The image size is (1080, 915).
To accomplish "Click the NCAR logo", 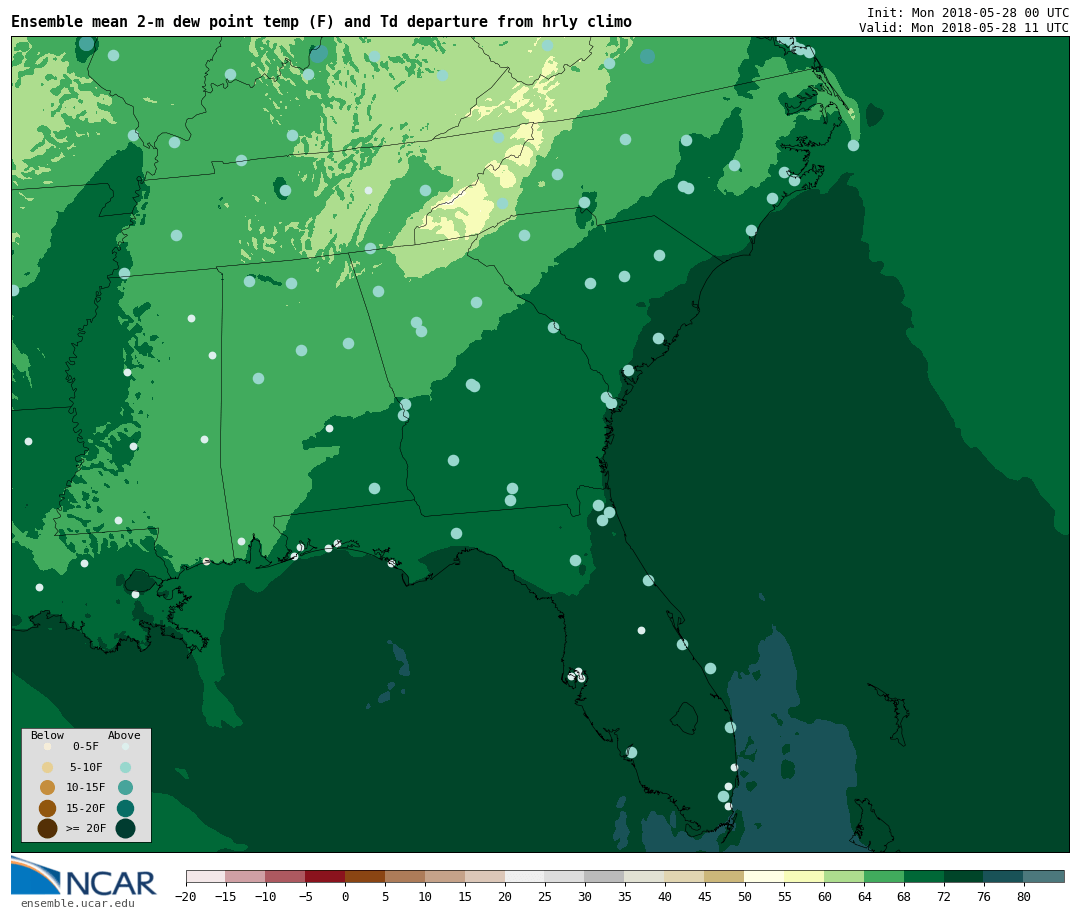I will pyautogui.click(x=83, y=876).
